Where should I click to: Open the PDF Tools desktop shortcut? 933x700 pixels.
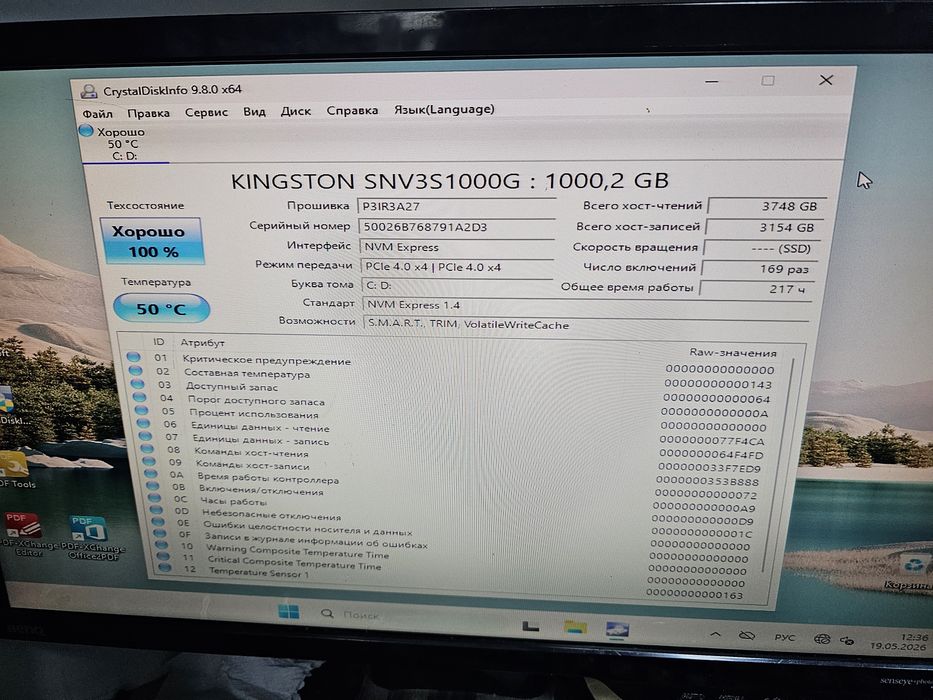tap(15, 470)
